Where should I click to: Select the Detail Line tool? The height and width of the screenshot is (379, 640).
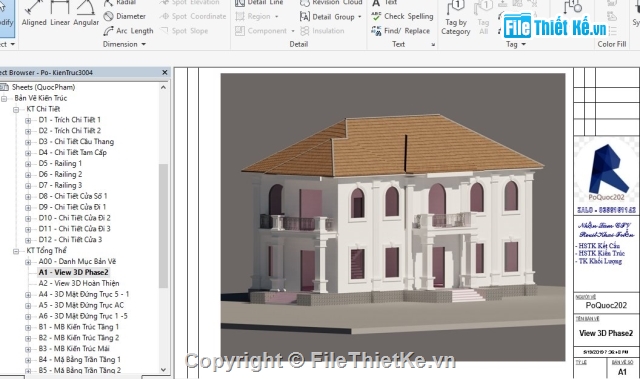[x=259, y=2]
